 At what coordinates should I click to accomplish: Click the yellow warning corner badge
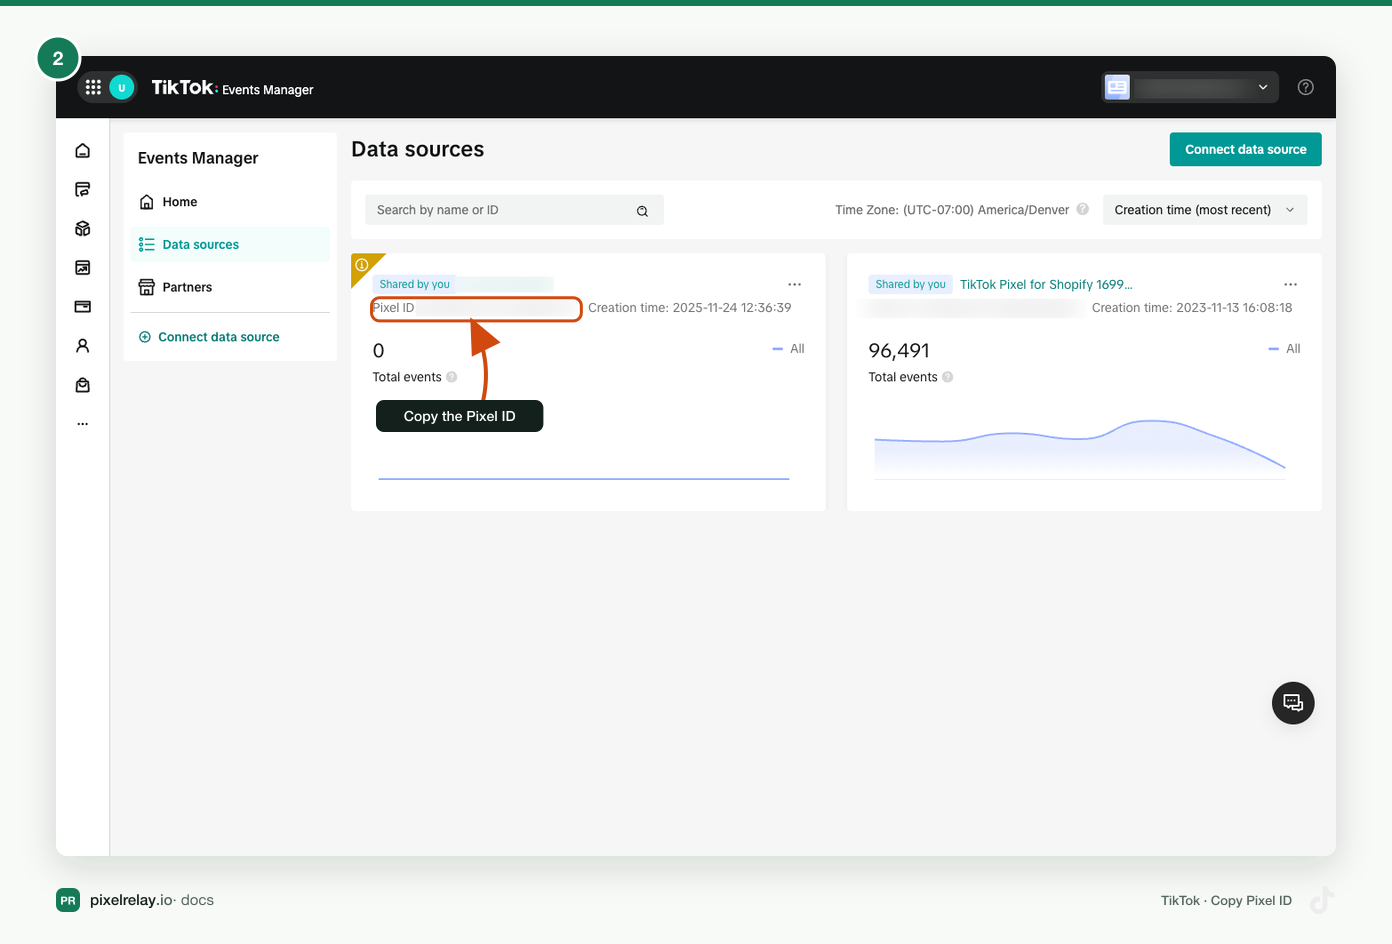[362, 265]
